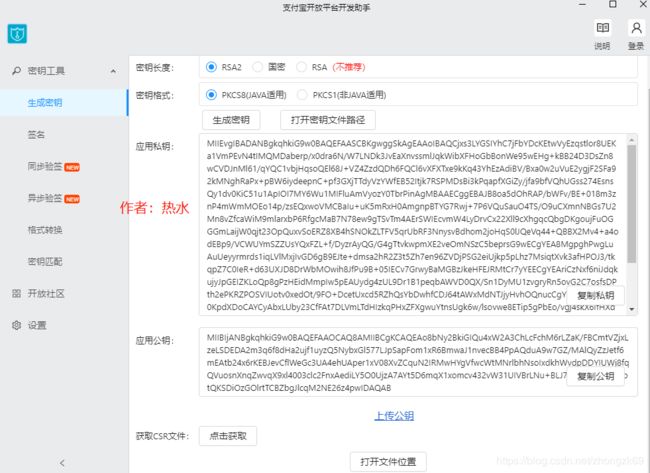Click the 生成密钥 button
The width and height of the screenshot is (650, 473).
(x=231, y=120)
